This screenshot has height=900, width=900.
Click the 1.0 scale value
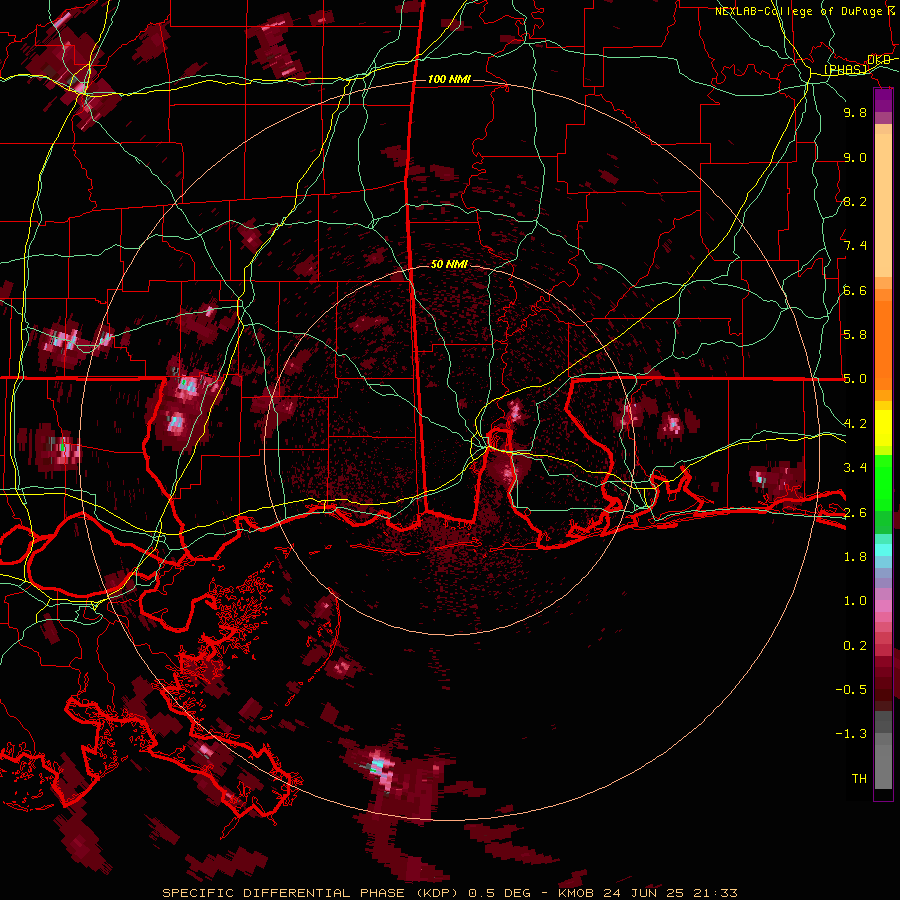pyautogui.click(x=855, y=600)
